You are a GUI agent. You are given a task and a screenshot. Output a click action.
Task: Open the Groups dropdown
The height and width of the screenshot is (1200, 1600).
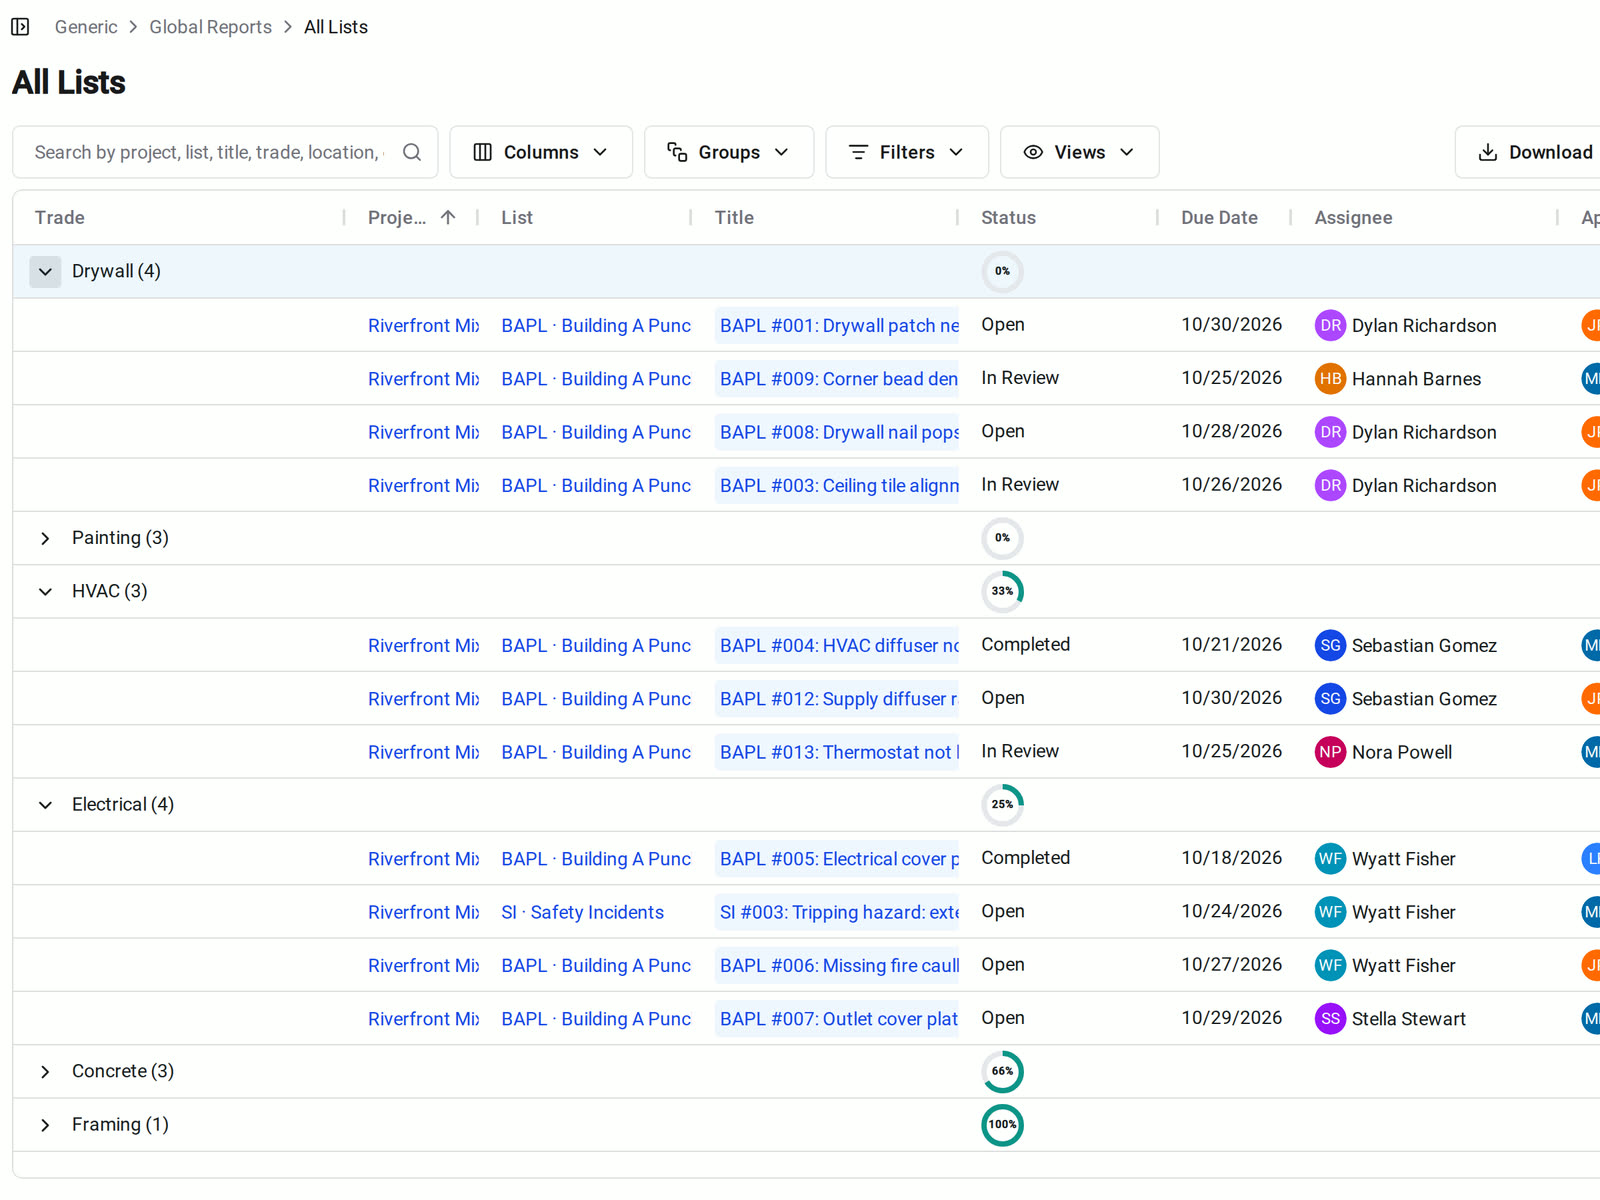(x=729, y=152)
